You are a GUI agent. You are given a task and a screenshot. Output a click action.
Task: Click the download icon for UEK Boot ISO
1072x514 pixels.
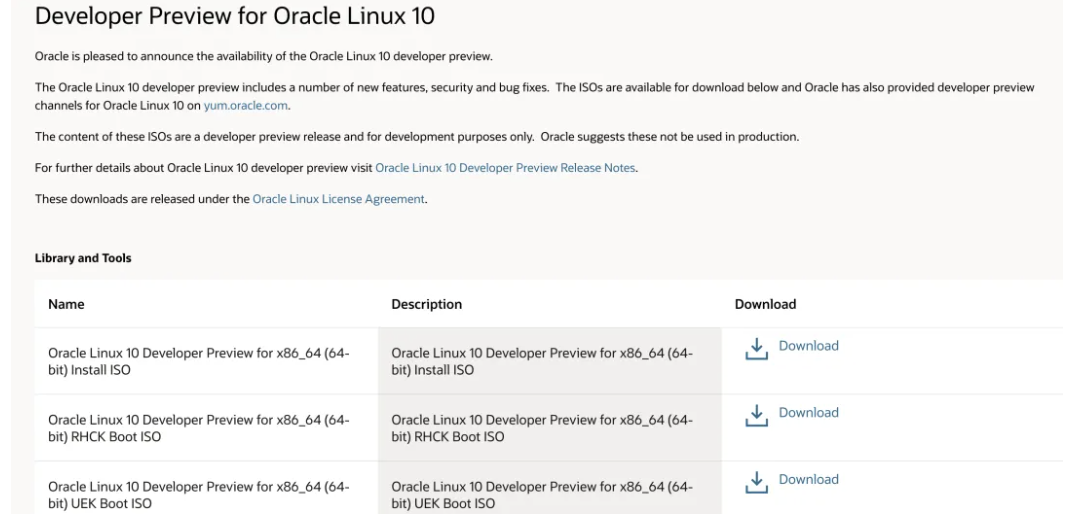coord(757,482)
